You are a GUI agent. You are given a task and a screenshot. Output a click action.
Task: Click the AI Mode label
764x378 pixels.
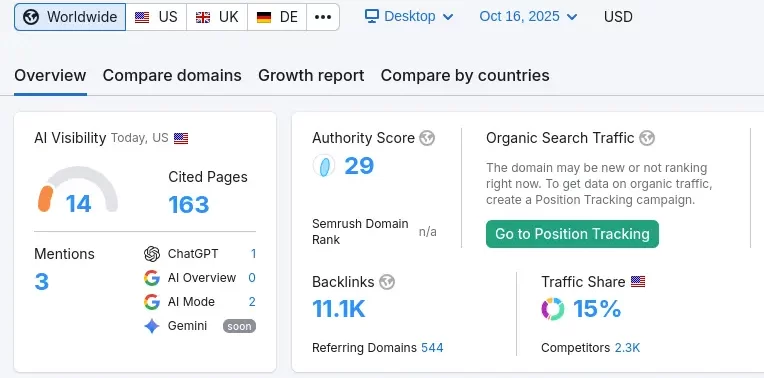[191, 302]
